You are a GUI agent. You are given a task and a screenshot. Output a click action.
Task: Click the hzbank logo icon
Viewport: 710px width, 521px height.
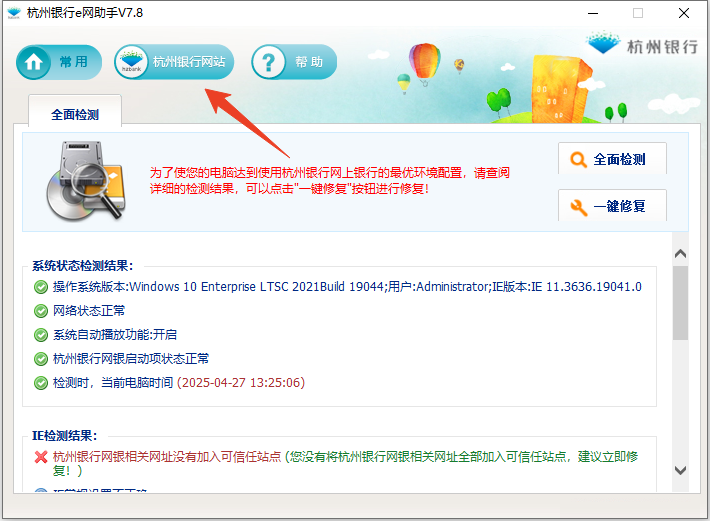tap(131, 62)
